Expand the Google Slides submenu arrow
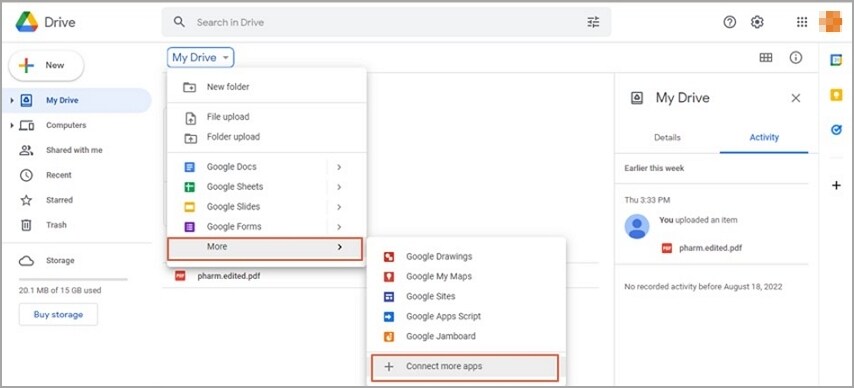The image size is (854, 388). tap(339, 207)
